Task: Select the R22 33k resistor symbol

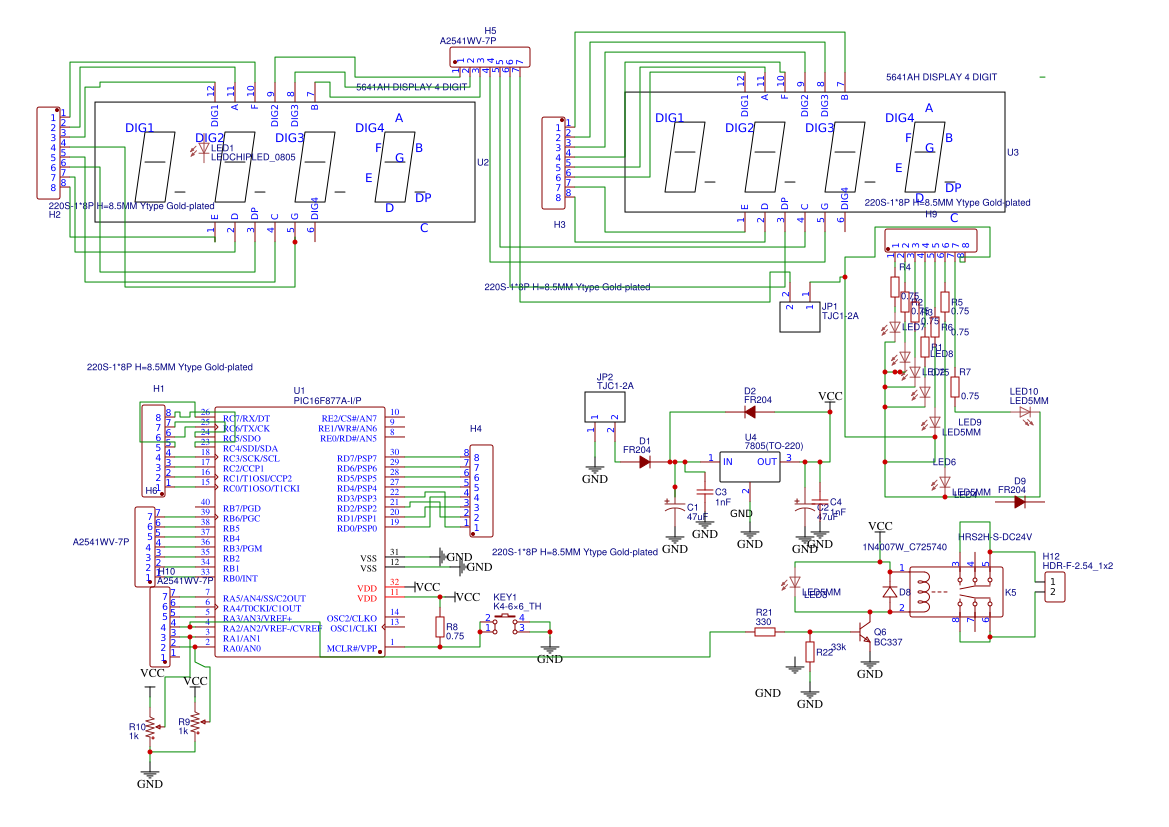Action: tap(810, 652)
